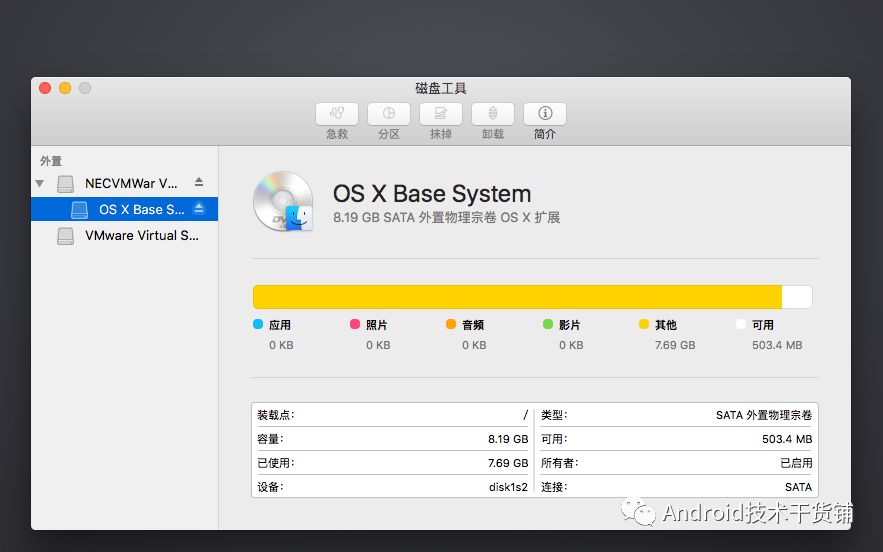This screenshot has width=883, height=552.
Task: Click the 0 KB value under 音频
Action: [x=474, y=345]
